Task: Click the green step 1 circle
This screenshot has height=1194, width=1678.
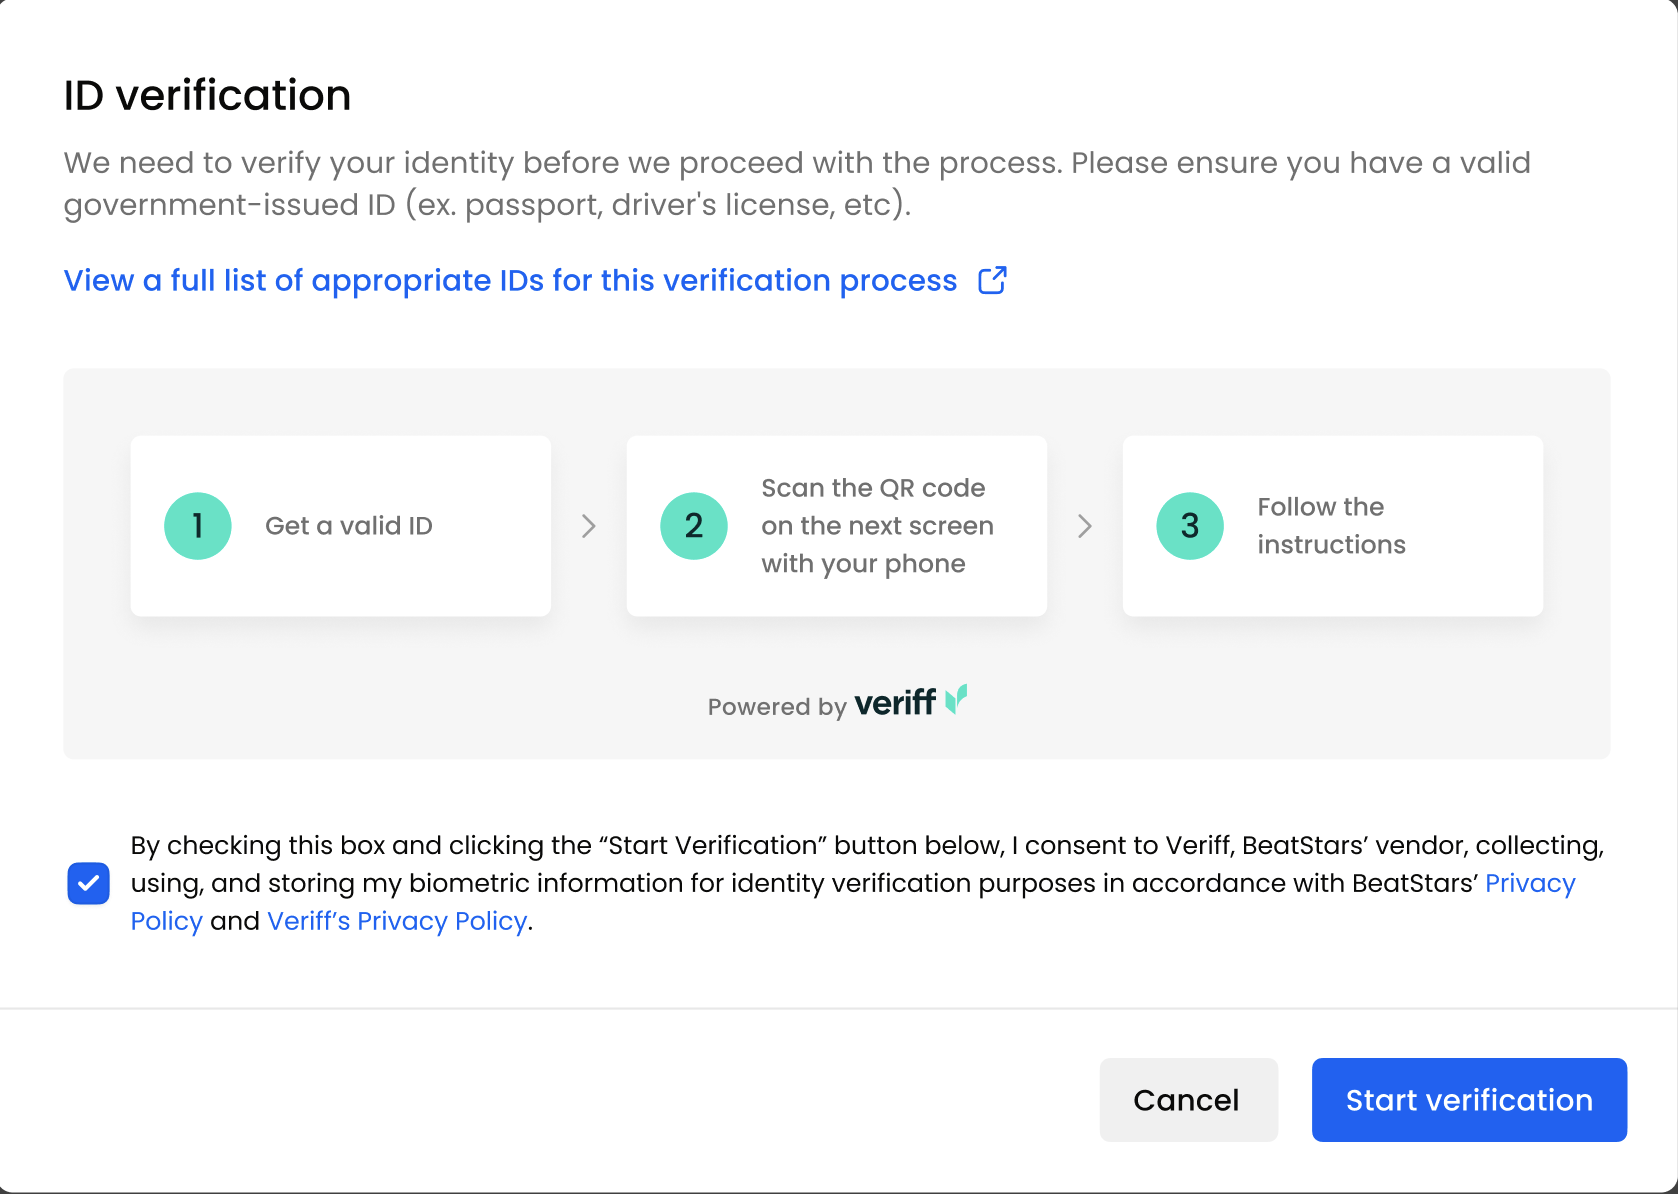Action: click(x=198, y=526)
